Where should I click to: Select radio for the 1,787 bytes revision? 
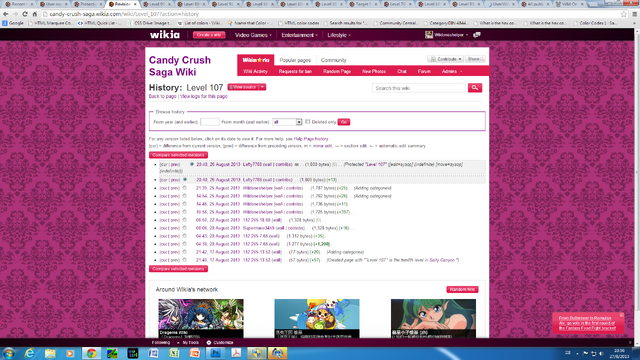184,188
